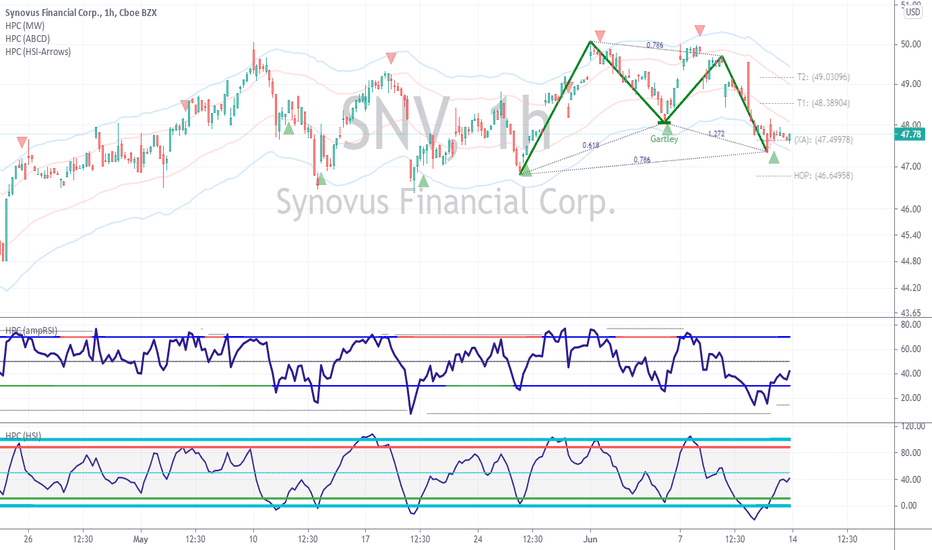Viewport: 932px width, 550px height.
Task: Click the HOP: (46.64958) level label
Action: pyautogui.click(x=823, y=176)
